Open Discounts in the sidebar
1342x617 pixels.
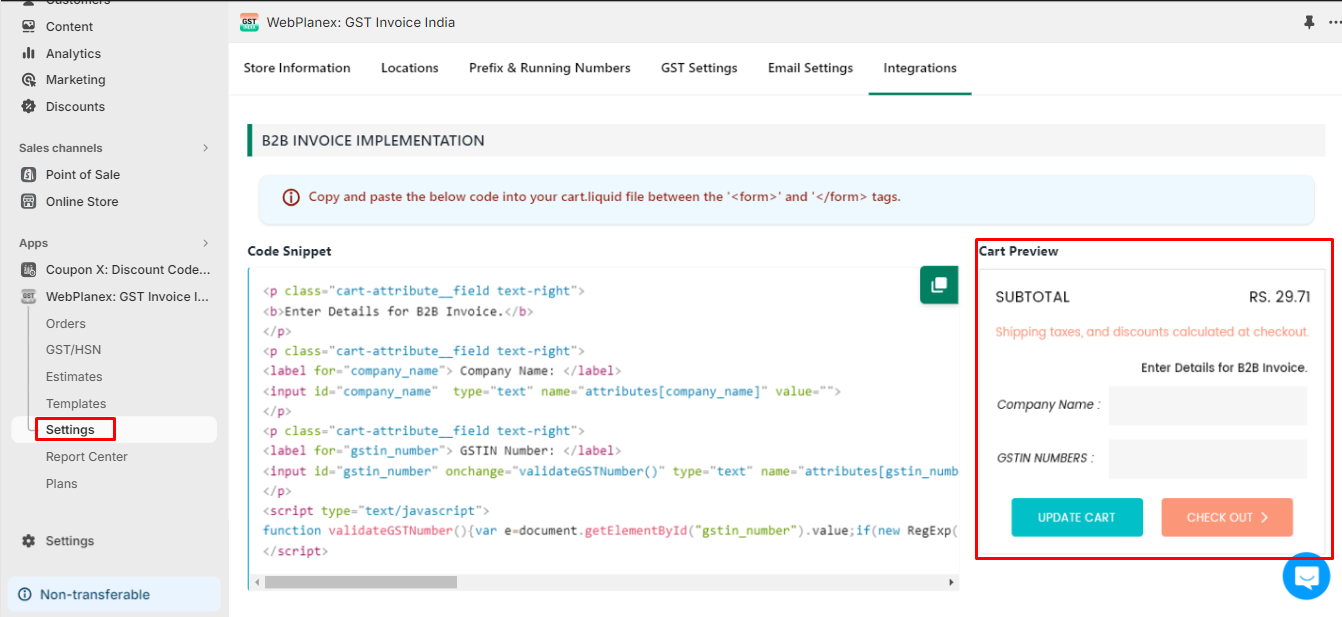tap(75, 106)
